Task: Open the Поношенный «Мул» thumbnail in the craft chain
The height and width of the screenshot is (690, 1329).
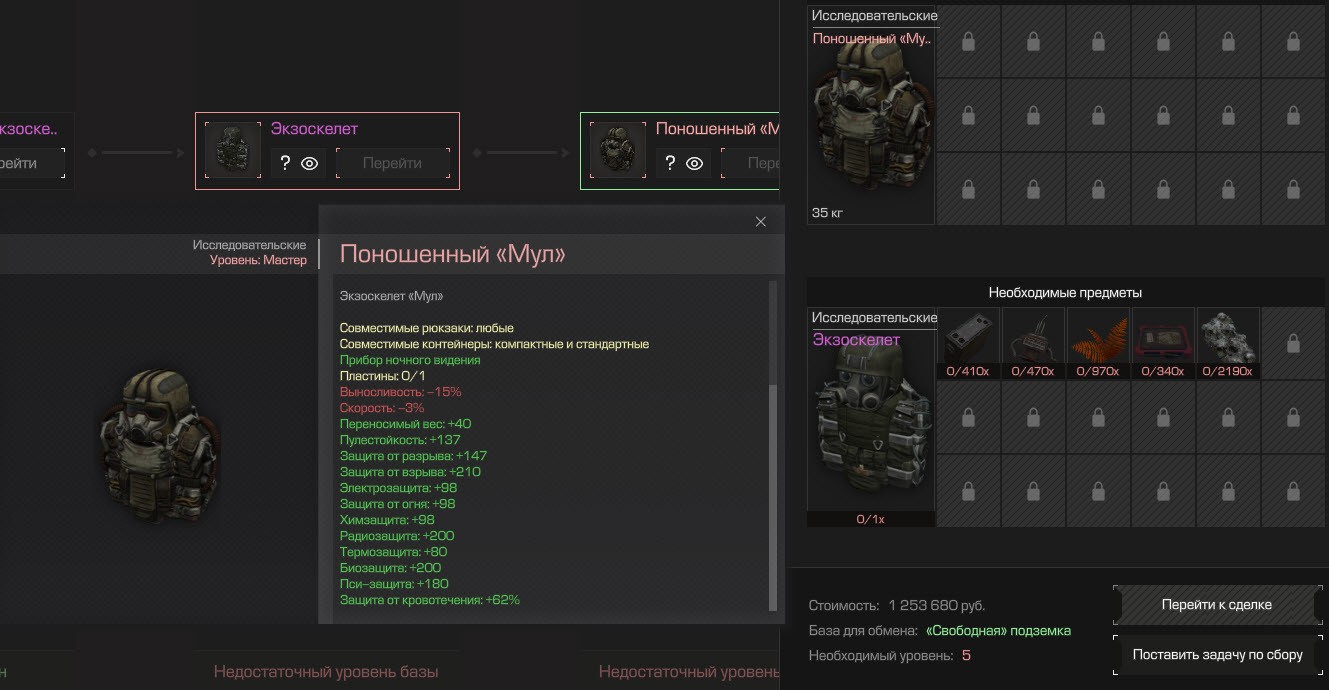Action: (x=618, y=150)
